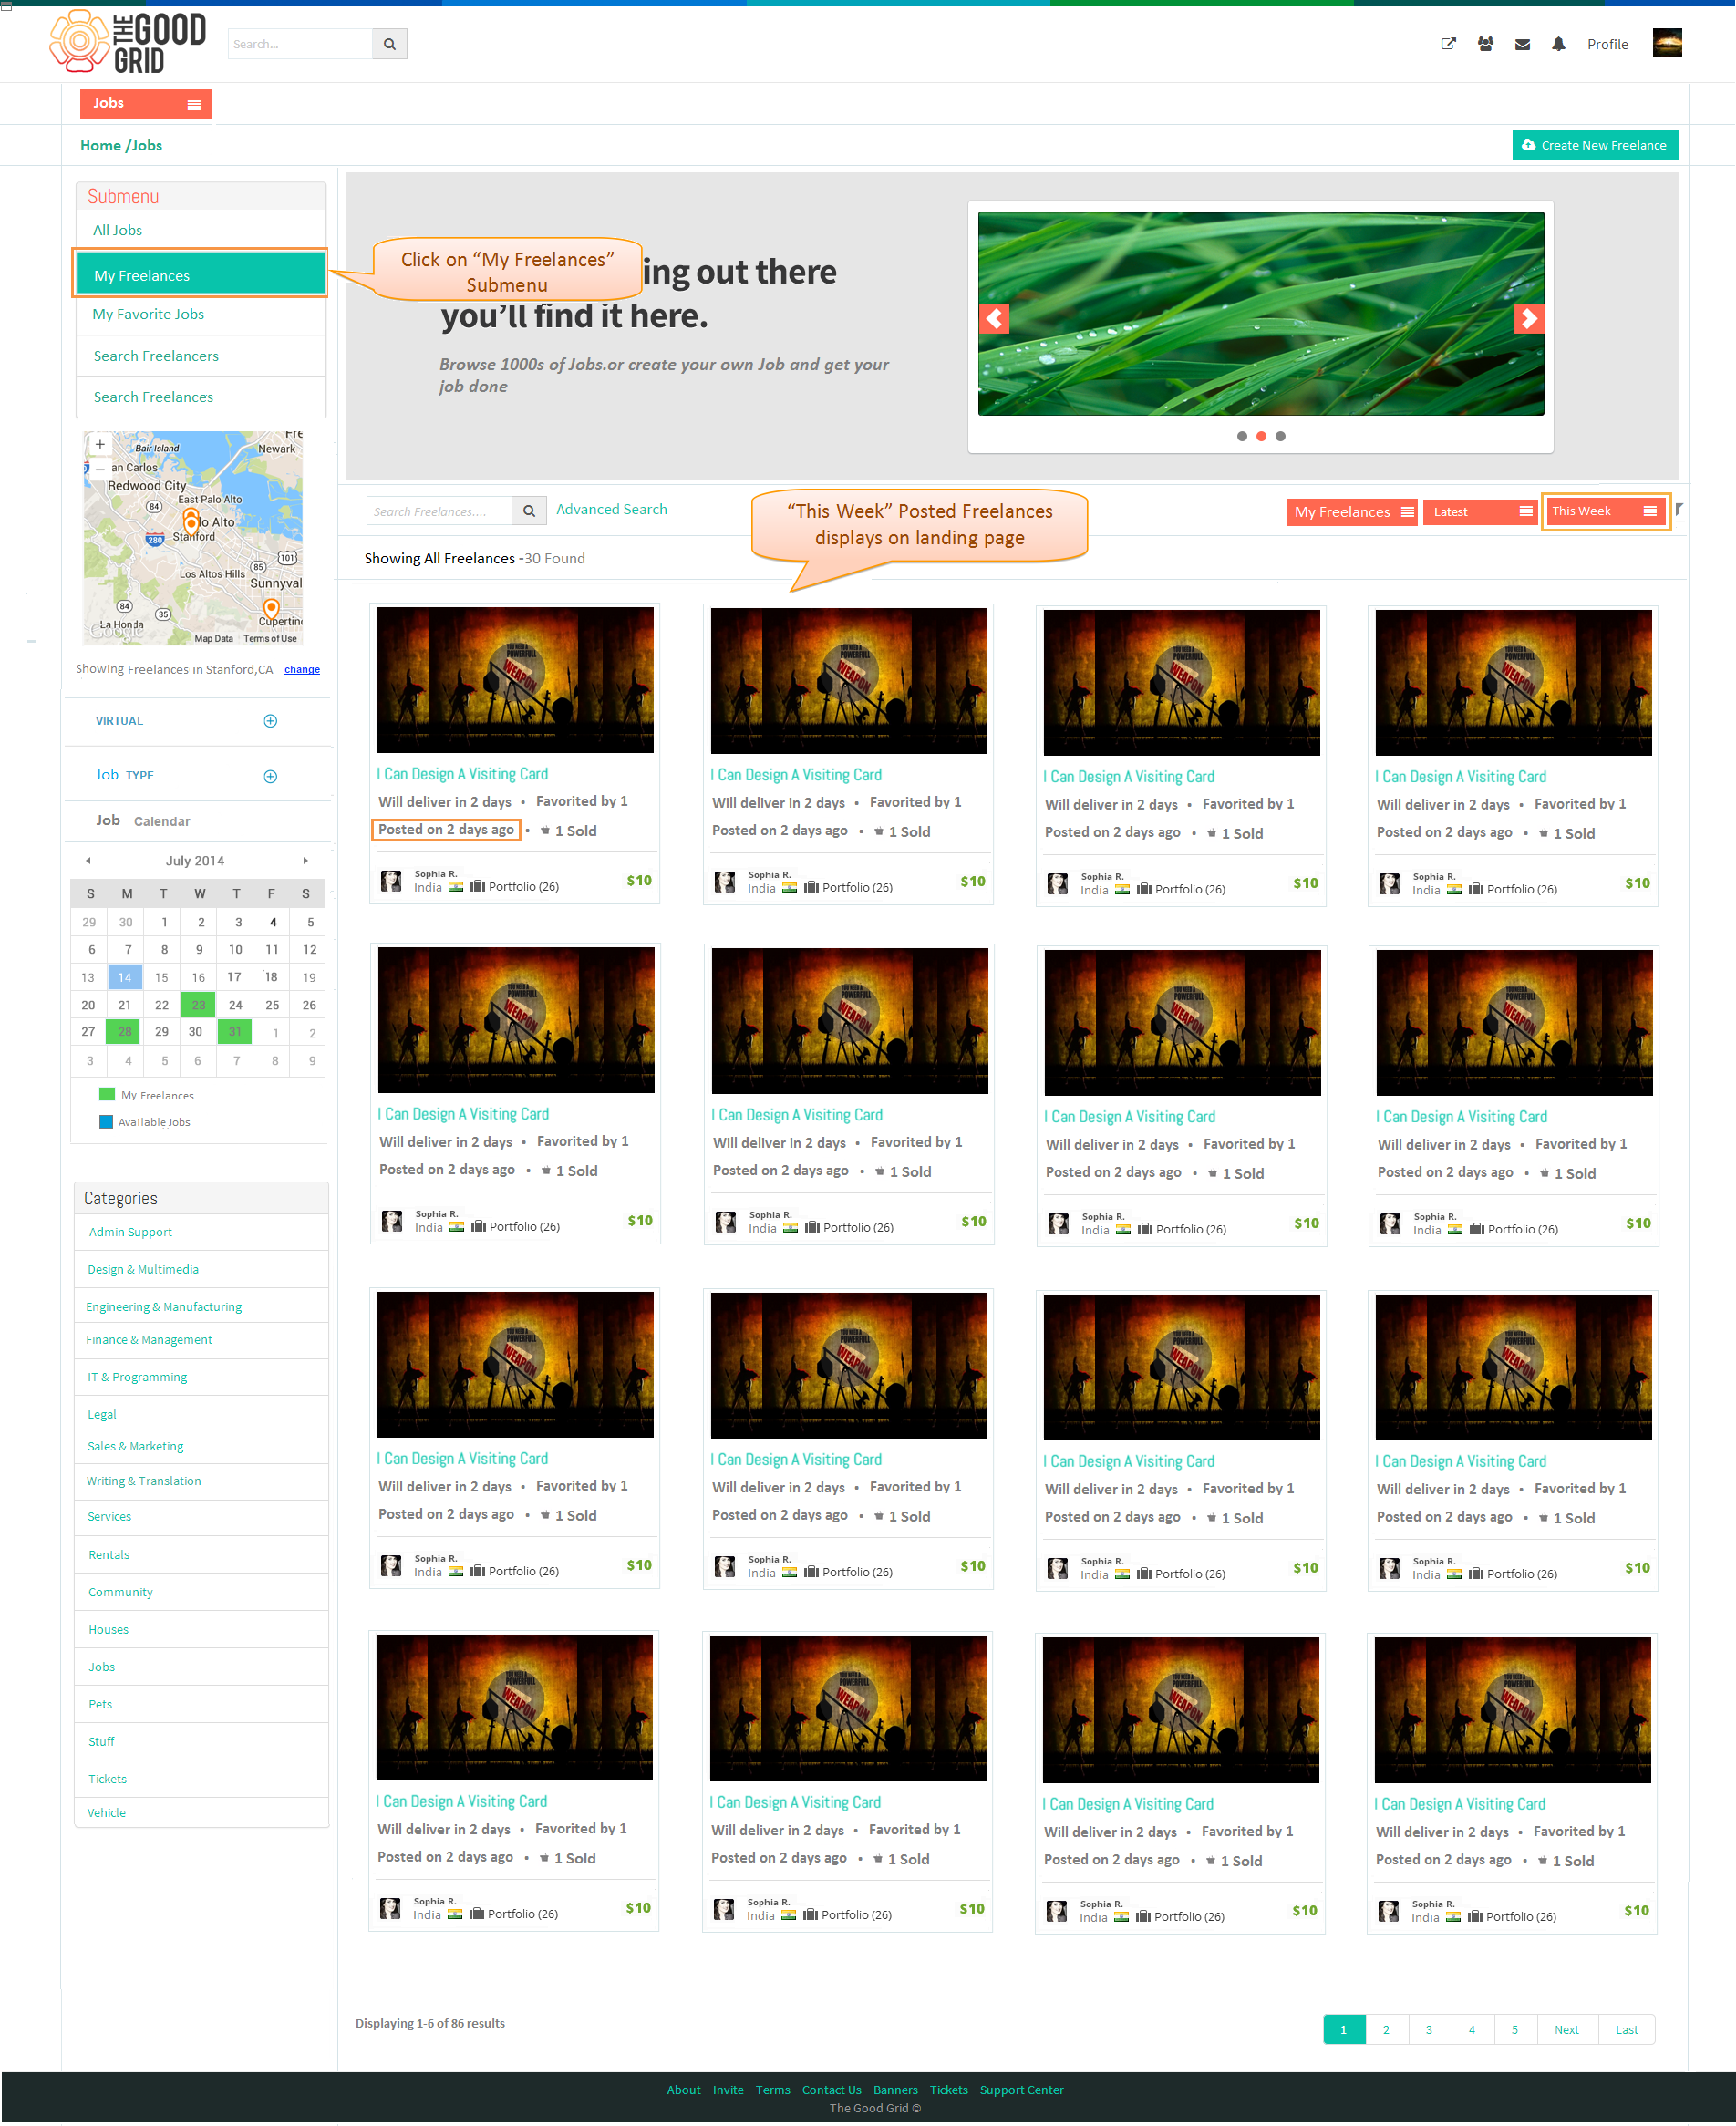Show previous banner slide with left arrow

994,319
